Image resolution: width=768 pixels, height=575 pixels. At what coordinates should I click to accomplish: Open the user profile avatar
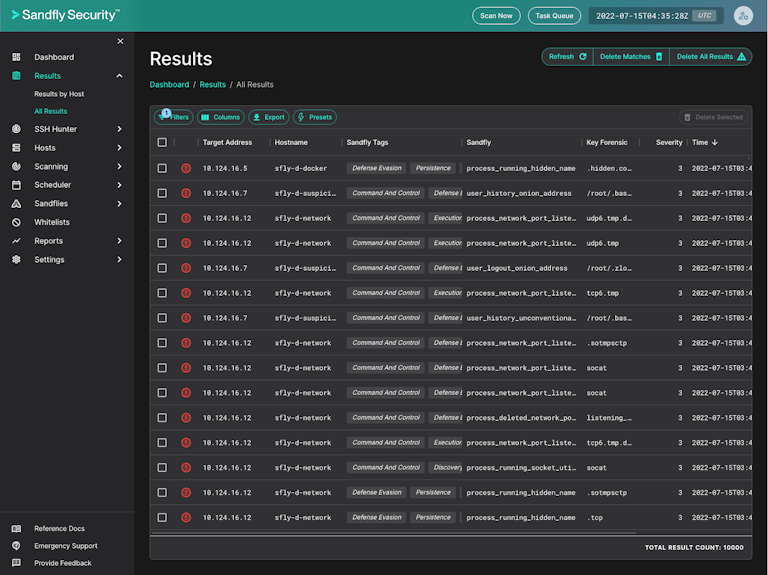[743, 16]
